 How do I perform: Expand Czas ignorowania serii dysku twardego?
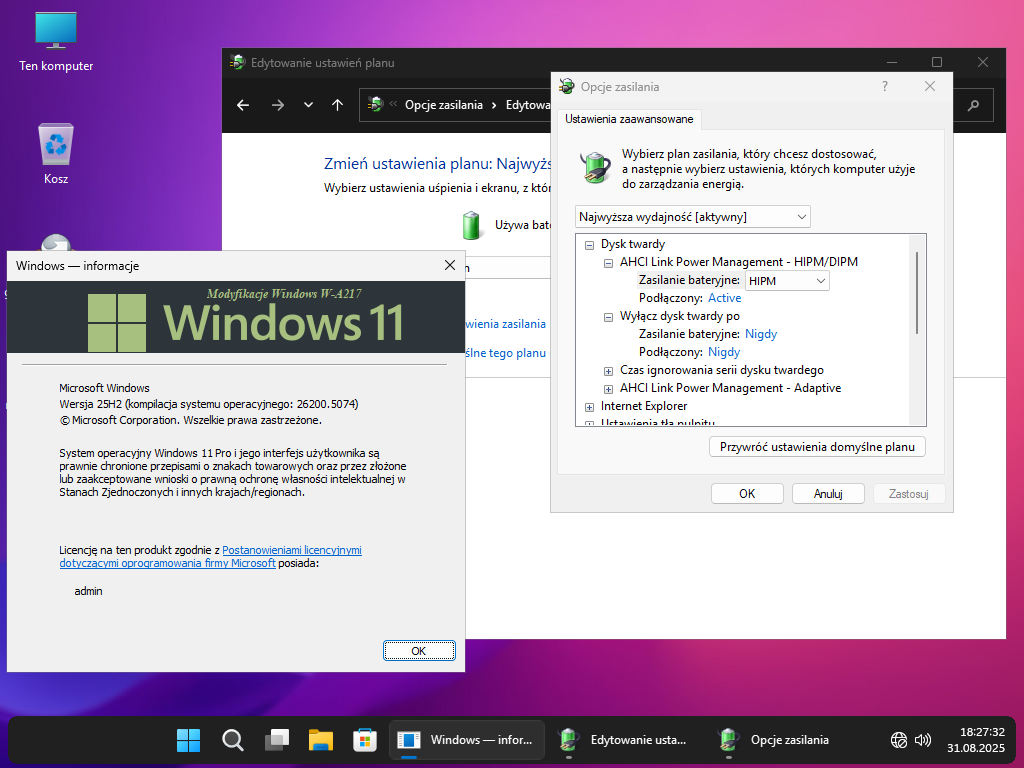click(608, 370)
